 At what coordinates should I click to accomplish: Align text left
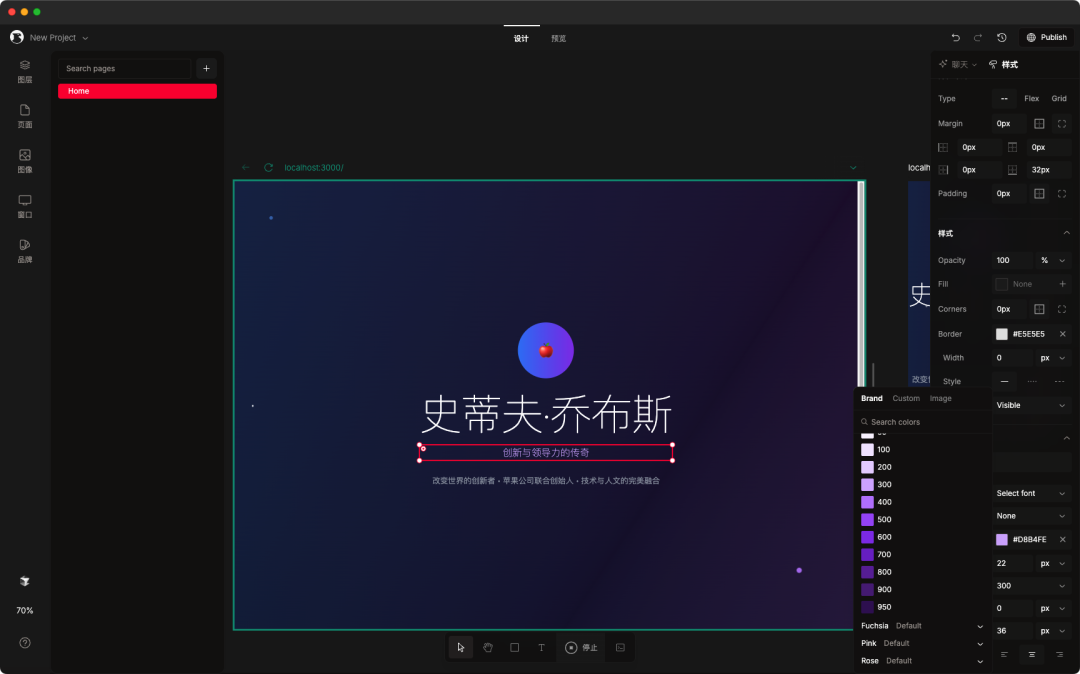pos(1004,654)
